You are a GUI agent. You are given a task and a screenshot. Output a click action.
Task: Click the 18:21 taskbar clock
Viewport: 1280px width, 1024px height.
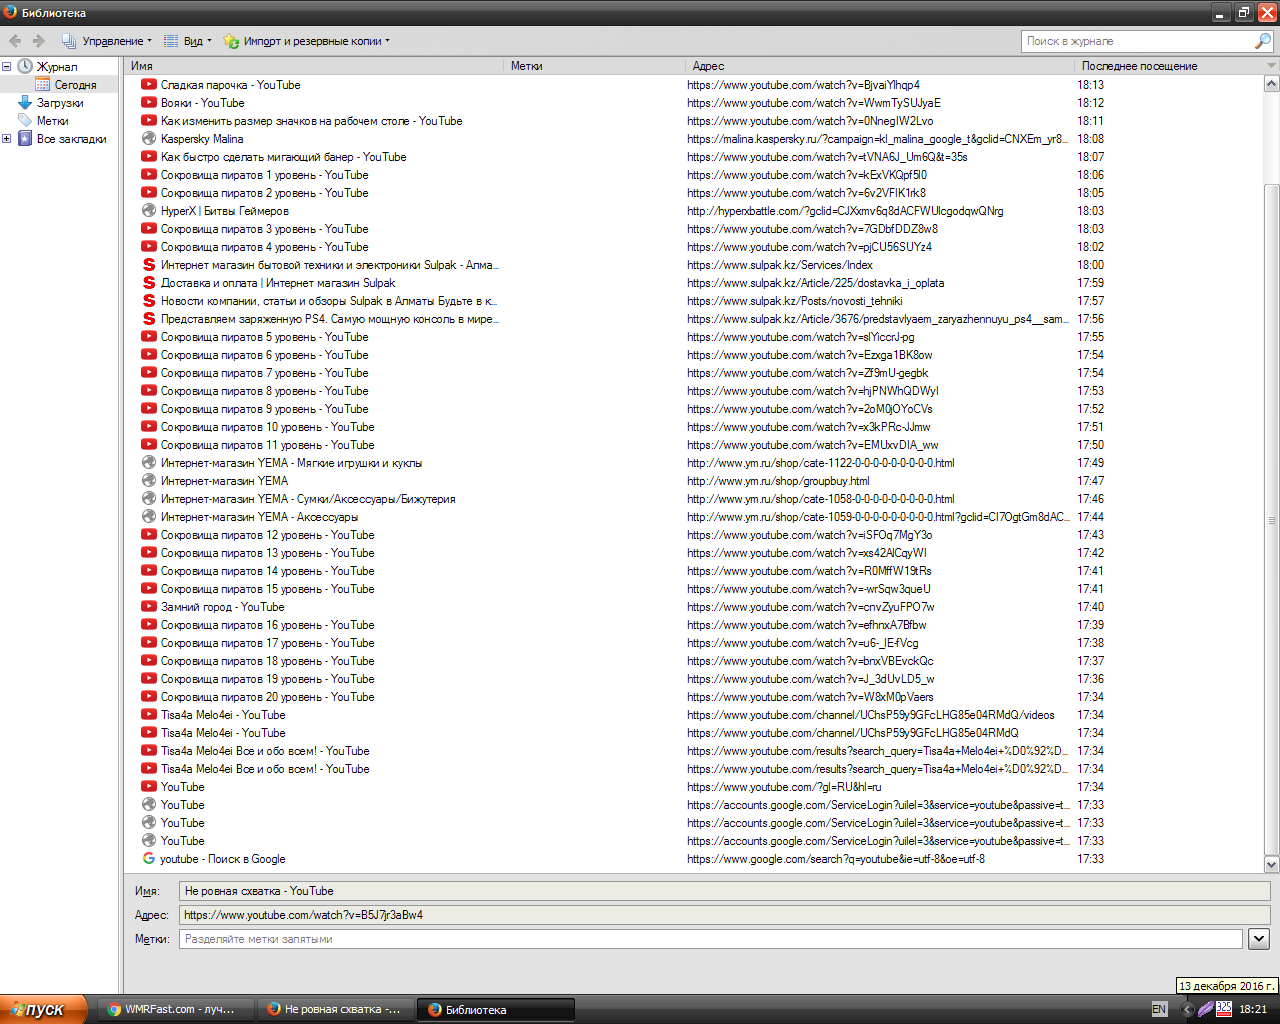[x=1253, y=1010]
